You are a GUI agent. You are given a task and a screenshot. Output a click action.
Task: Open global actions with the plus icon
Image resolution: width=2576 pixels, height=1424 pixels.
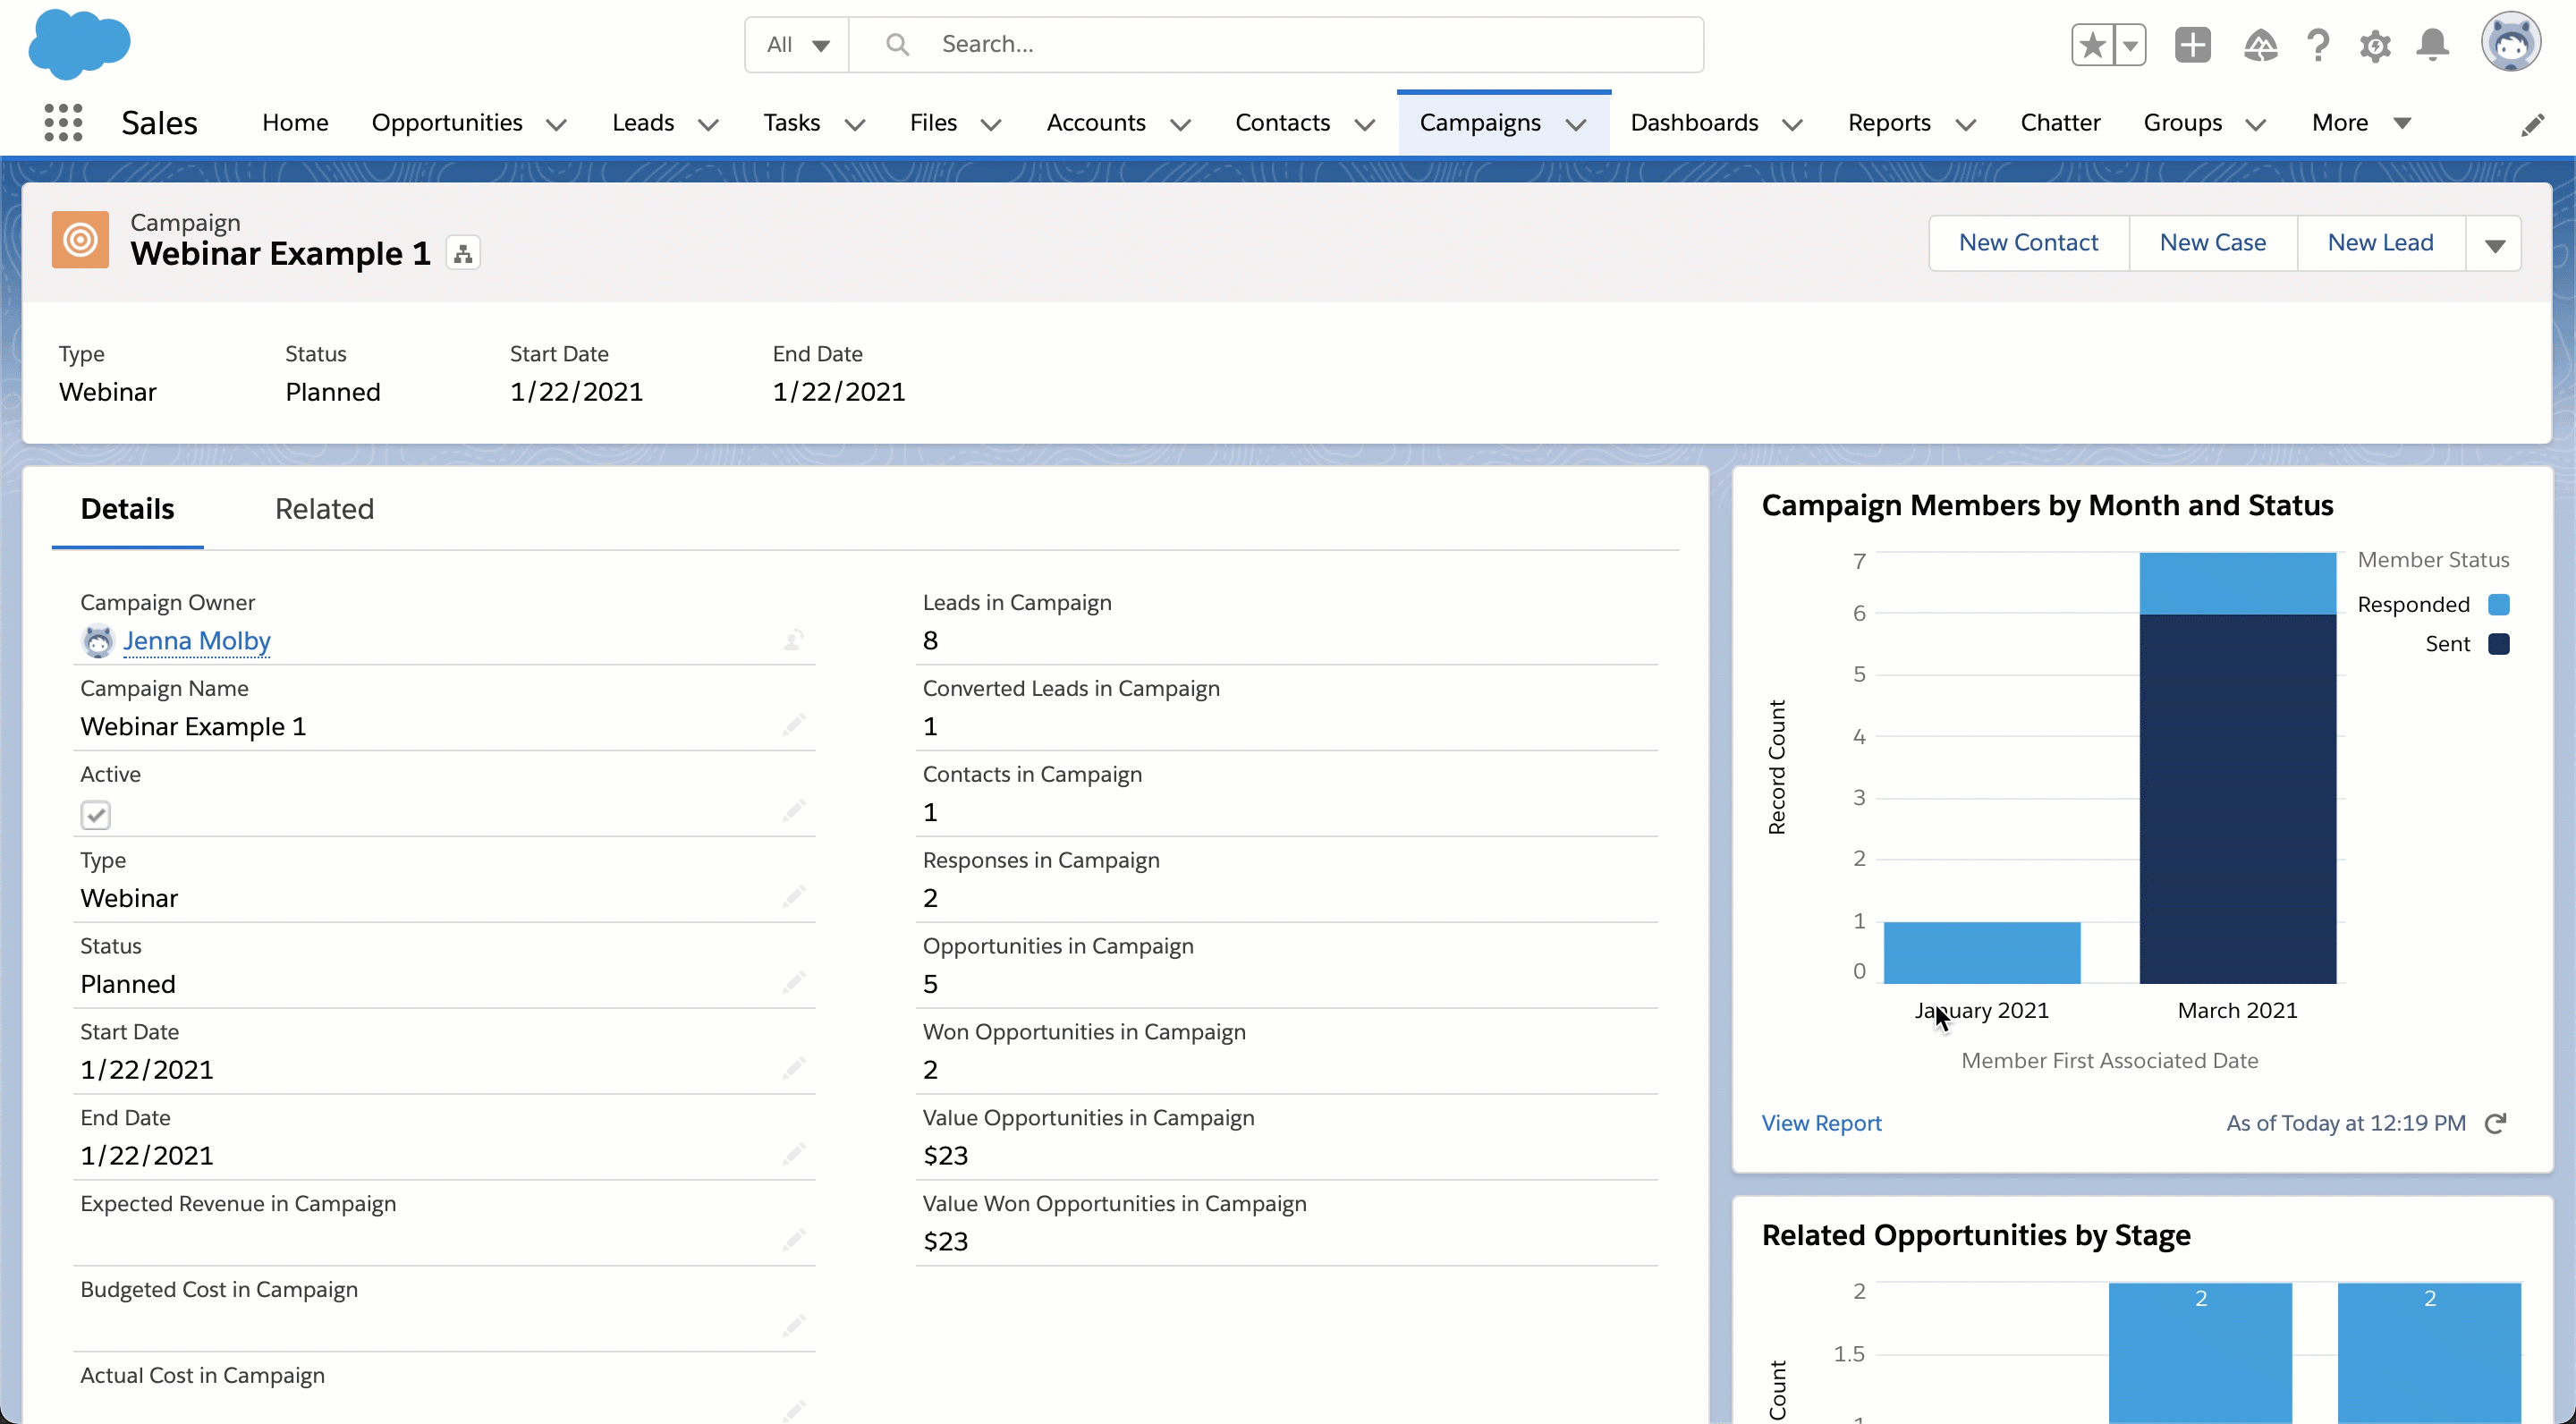2193,45
